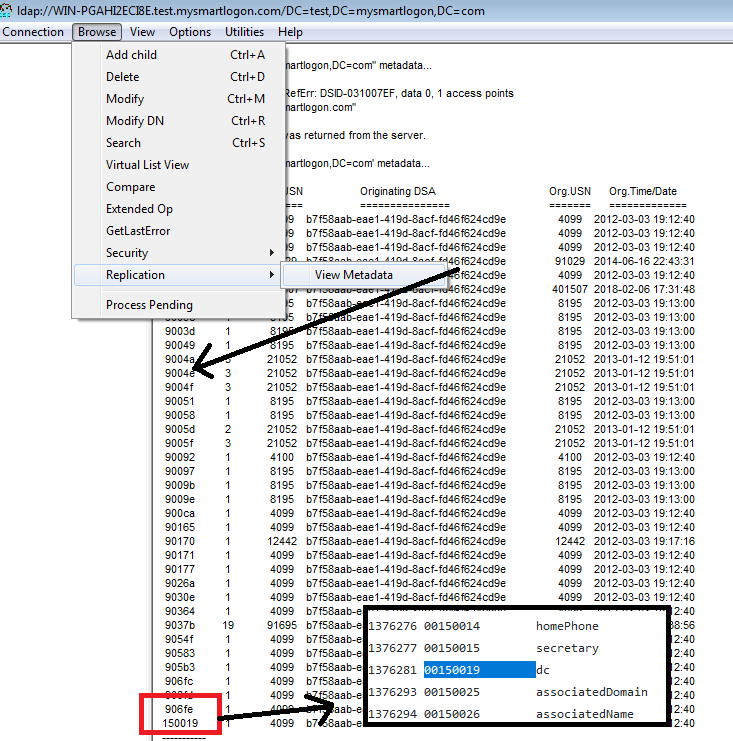Click attribute ID 9004f row

[x=179, y=387]
